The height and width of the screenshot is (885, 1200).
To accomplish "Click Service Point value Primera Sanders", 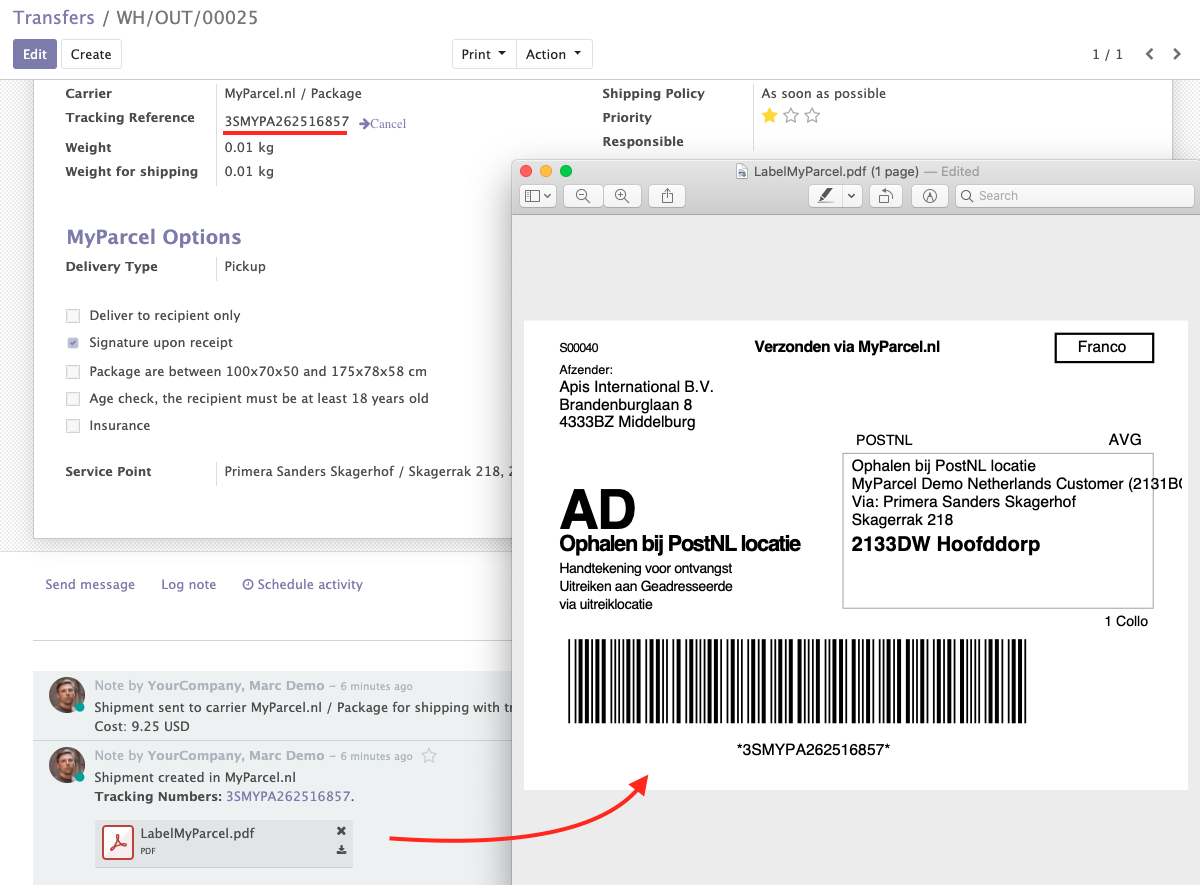I will click(367, 471).
